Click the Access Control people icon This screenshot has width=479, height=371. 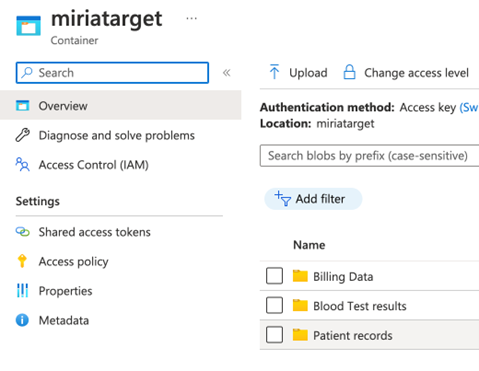coord(22,164)
